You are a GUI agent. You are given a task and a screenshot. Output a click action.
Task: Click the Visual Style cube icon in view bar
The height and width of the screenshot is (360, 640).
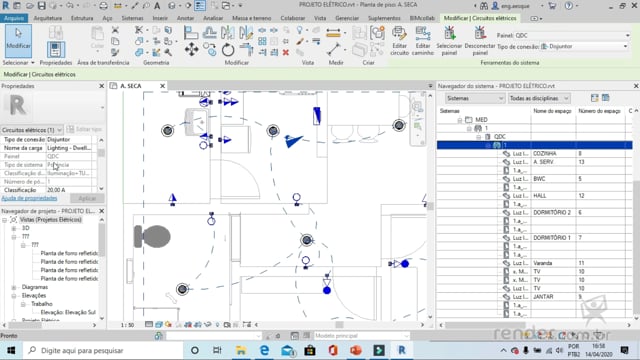(158, 325)
